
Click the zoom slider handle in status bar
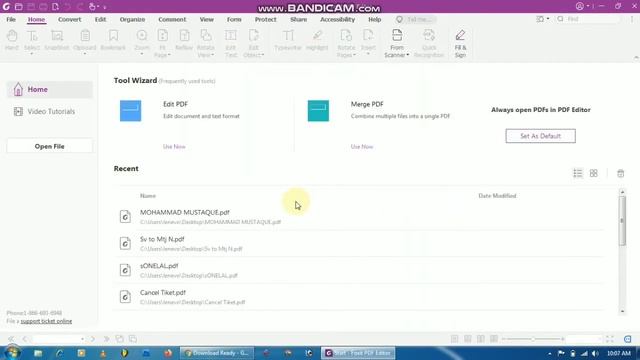coord(533,339)
